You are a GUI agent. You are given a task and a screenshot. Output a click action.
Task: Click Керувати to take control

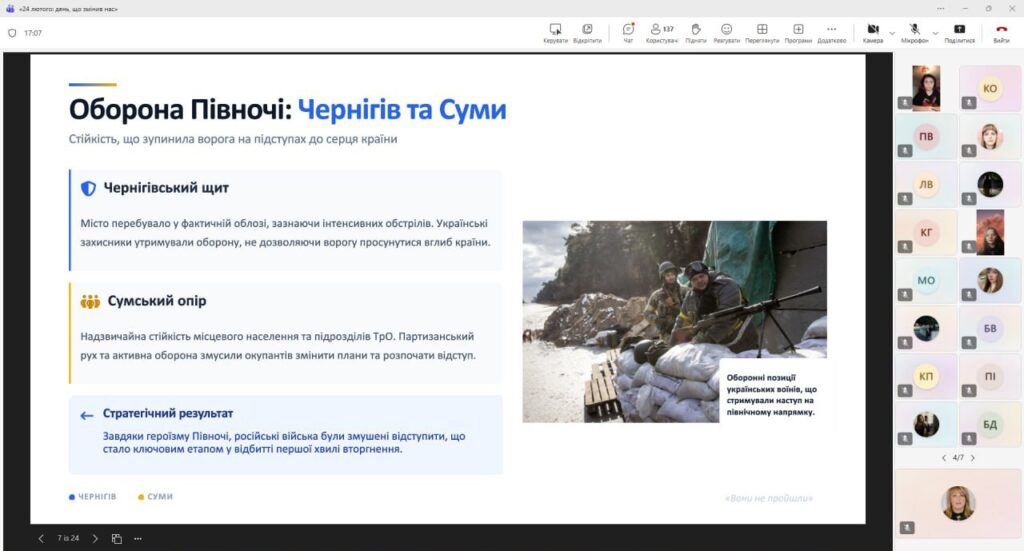[x=555, y=32]
